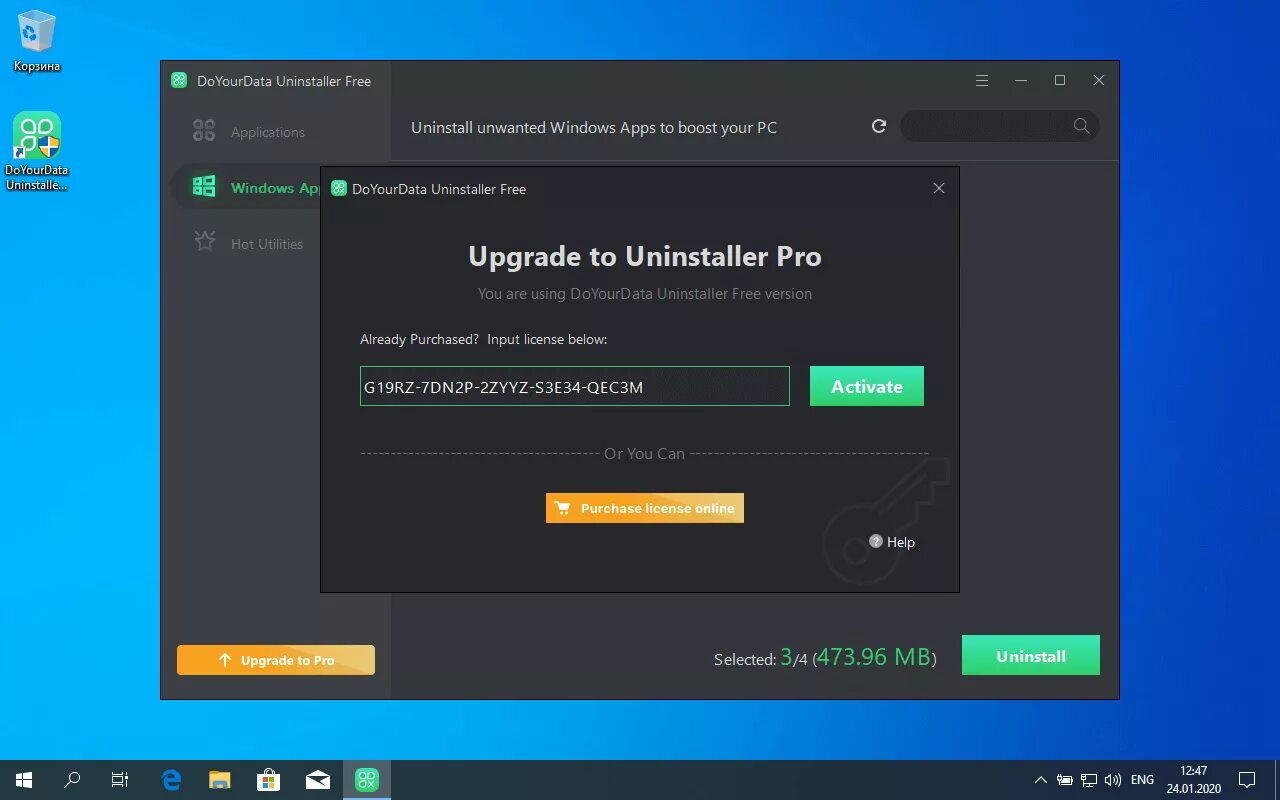Launch Microsoft Edge from taskbar
This screenshot has height=800, width=1280.
click(x=171, y=780)
